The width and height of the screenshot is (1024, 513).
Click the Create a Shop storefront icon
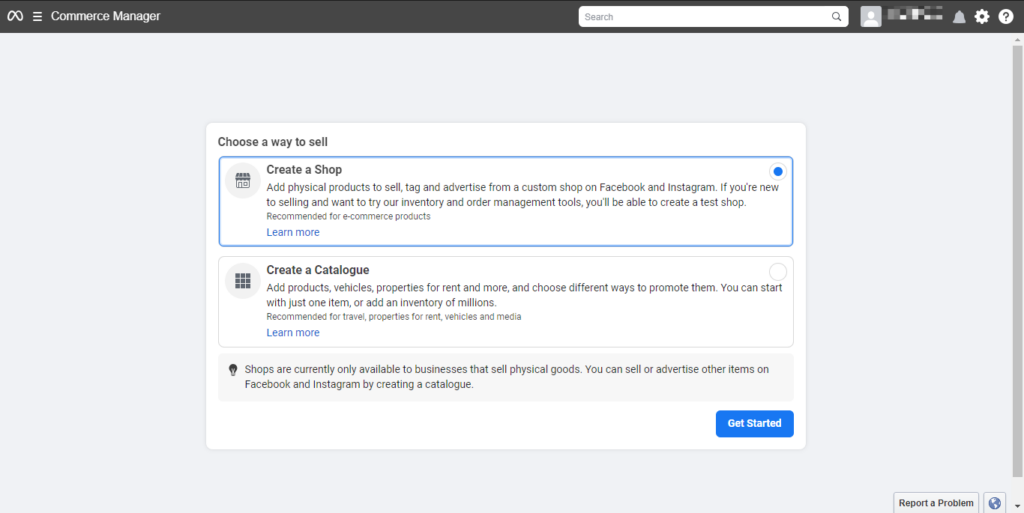tap(243, 181)
